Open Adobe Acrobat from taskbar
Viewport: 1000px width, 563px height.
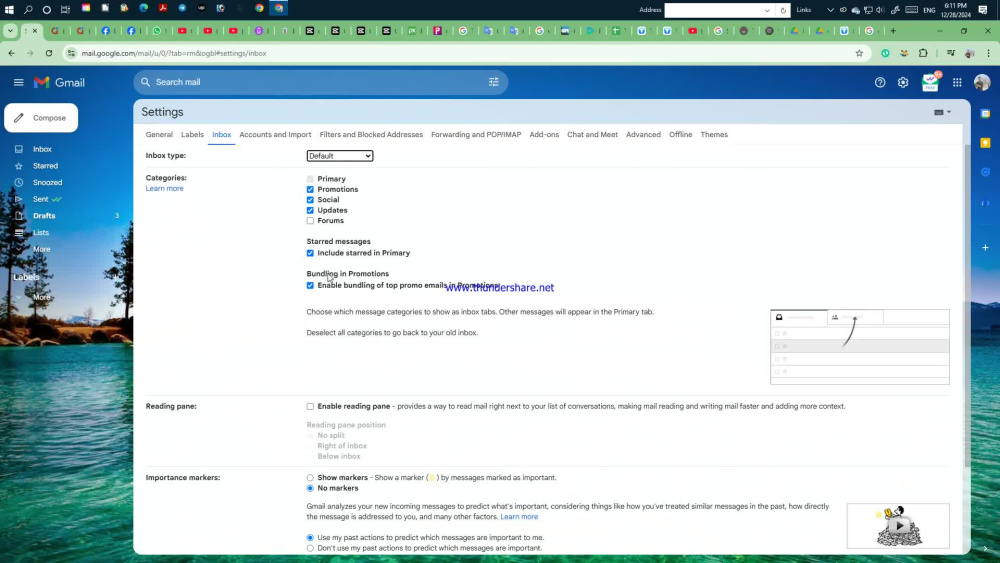coord(163,8)
